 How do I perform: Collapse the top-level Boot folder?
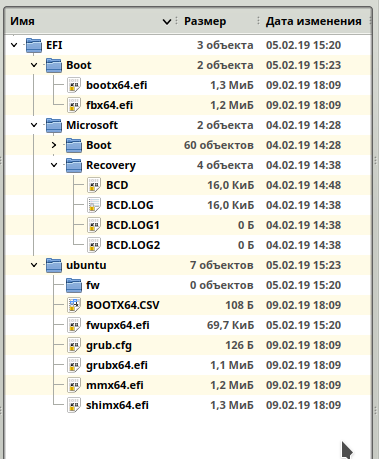34,65
